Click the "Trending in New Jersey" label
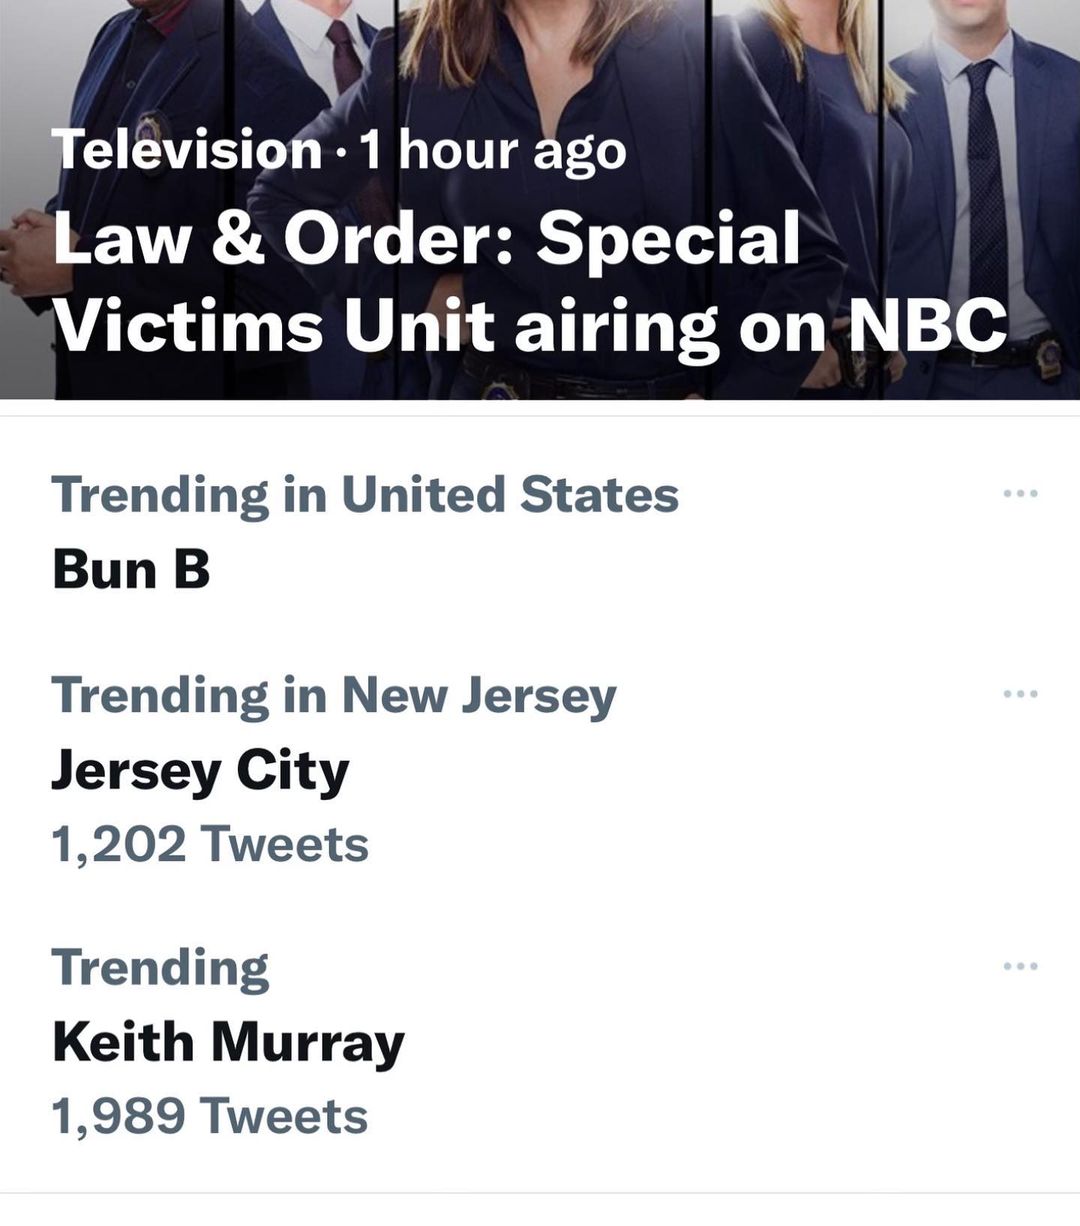The height and width of the screenshot is (1226, 1080). click(333, 695)
